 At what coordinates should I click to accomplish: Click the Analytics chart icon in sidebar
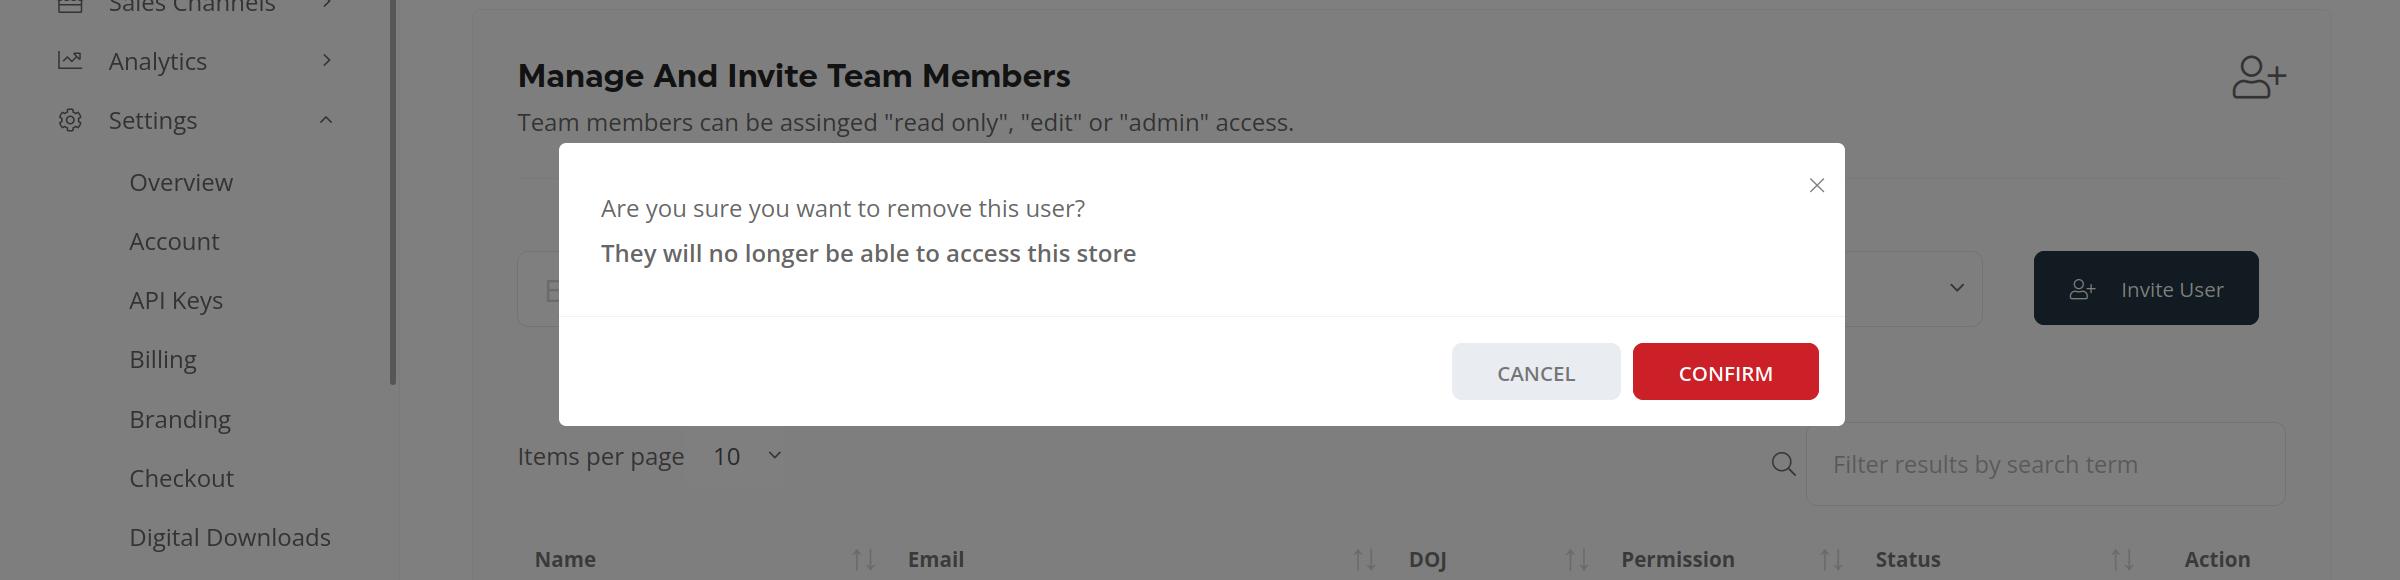tap(69, 60)
